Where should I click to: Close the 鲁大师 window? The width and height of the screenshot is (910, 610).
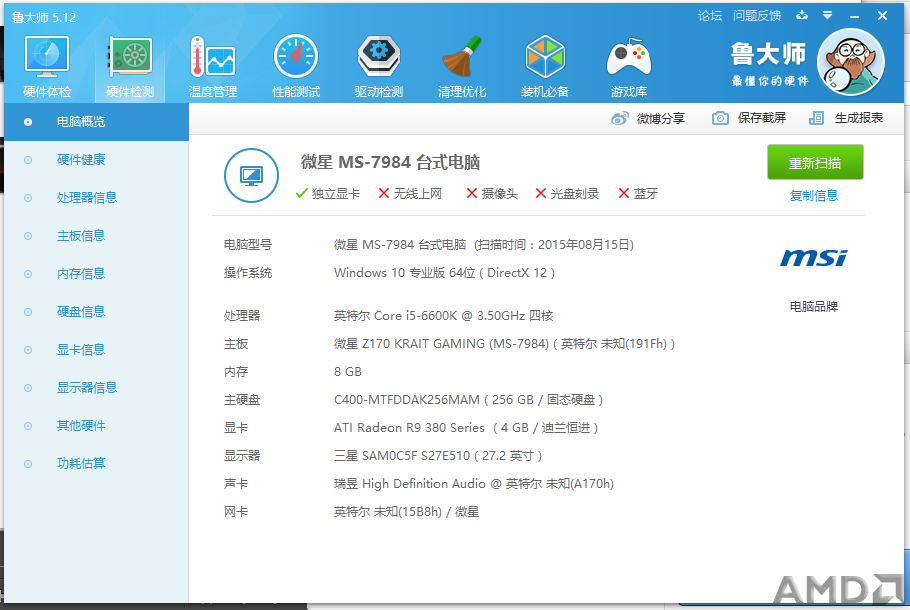882,16
